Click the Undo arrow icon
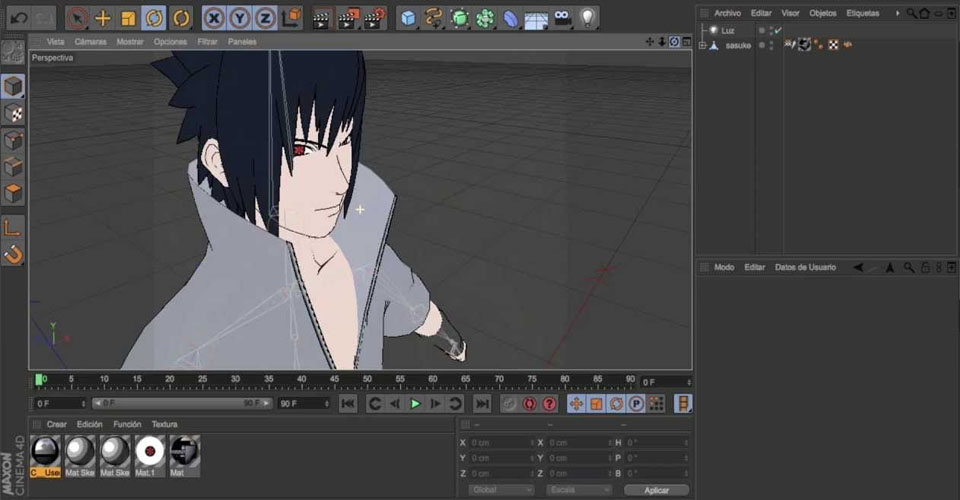Viewport: 960px width, 500px height. pyautogui.click(x=19, y=18)
